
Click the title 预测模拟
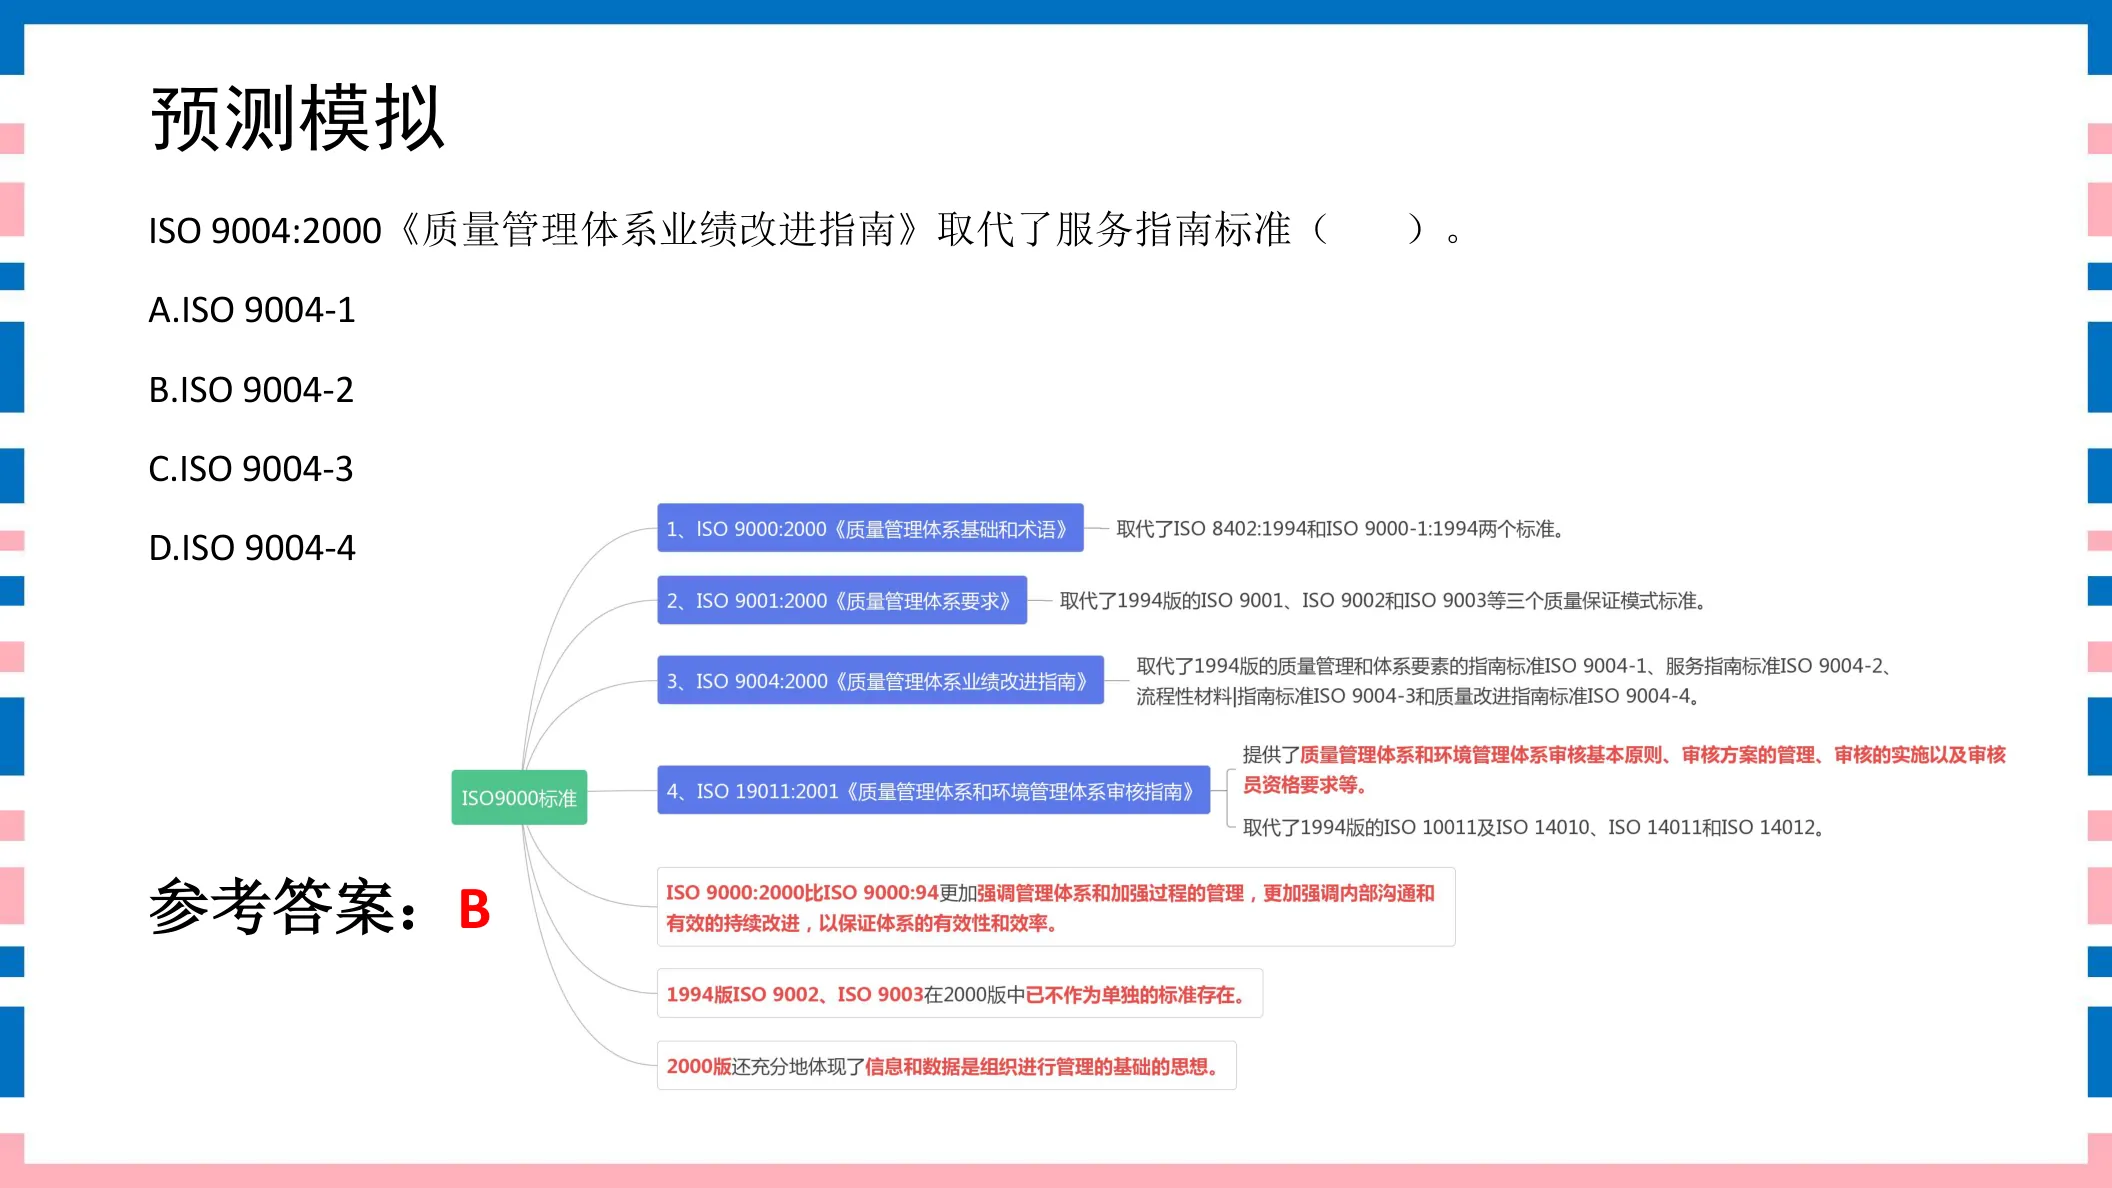[x=297, y=118]
